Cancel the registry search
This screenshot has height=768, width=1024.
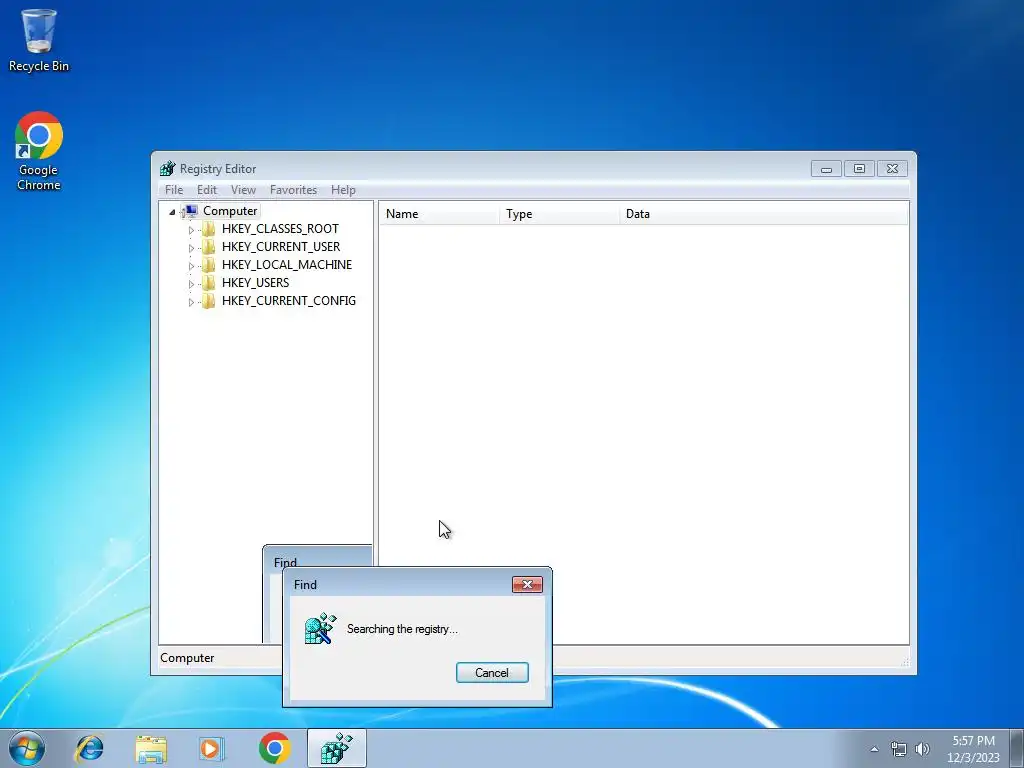[492, 673]
